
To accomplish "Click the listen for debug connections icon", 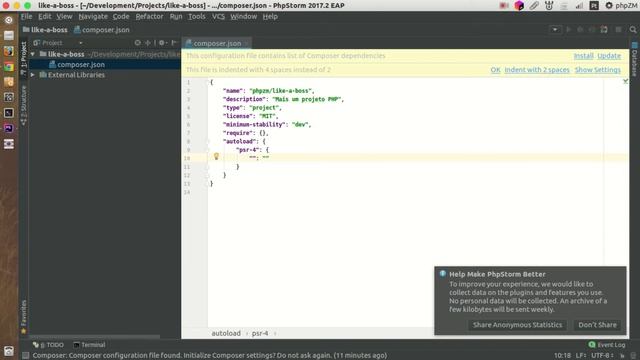I will pyautogui.click(x=604, y=29).
